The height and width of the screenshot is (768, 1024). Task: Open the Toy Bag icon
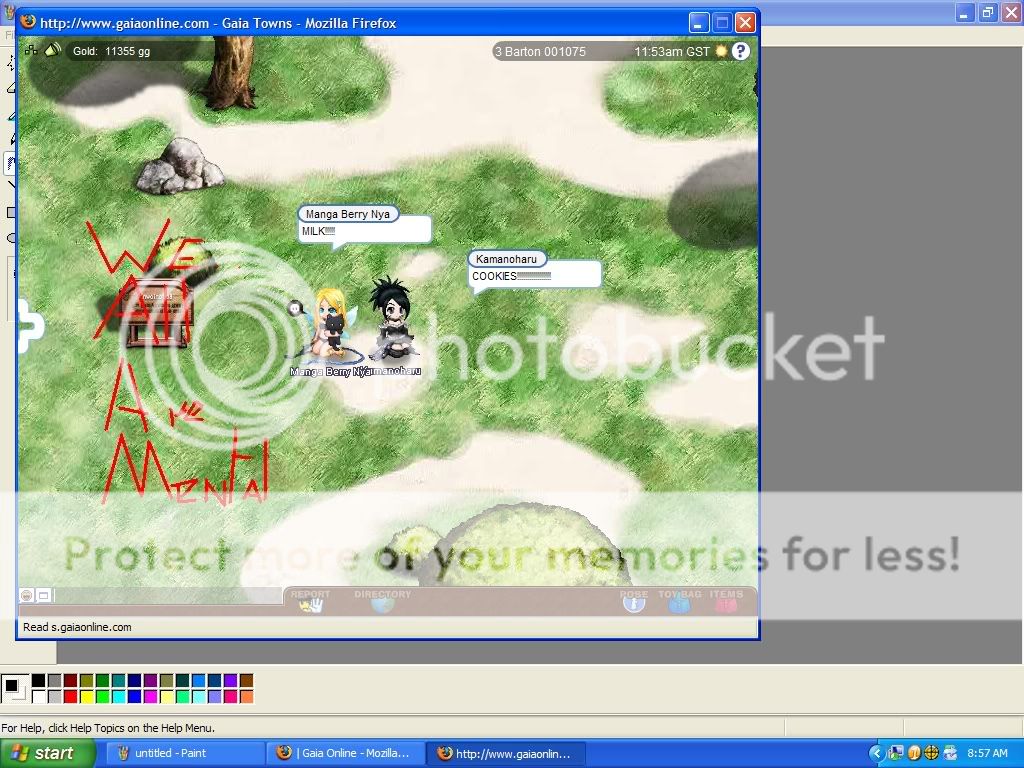(x=680, y=602)
